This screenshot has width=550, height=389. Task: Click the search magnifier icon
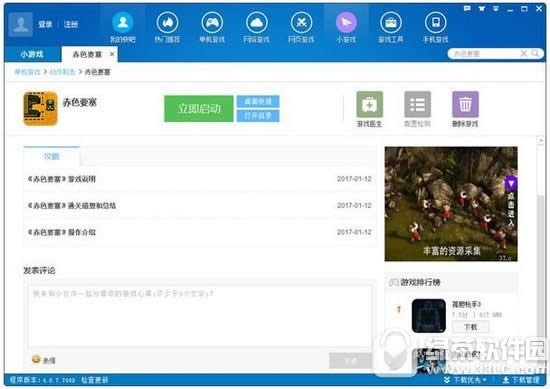(x=535, y=53)
